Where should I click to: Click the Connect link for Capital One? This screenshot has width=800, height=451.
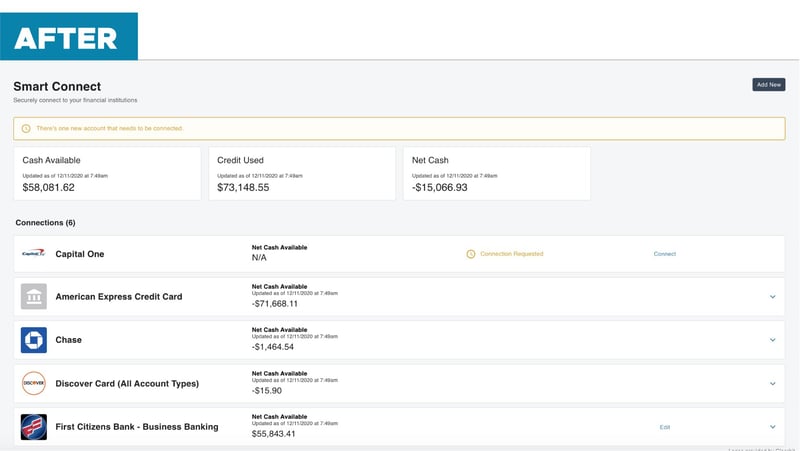[665, 254]
